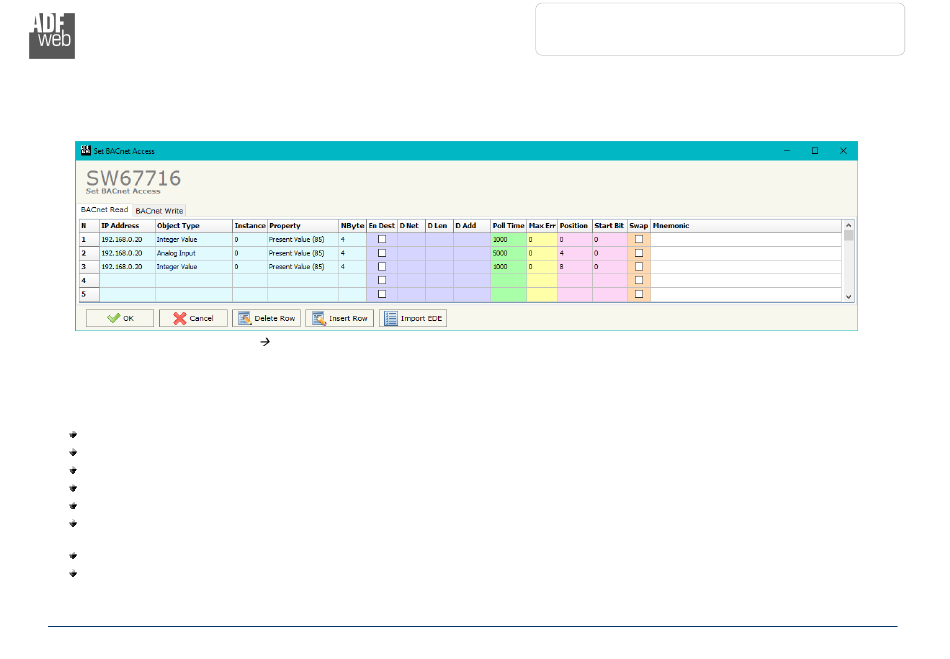Click the Set BACnet Access title bar icon

point(86,151)
